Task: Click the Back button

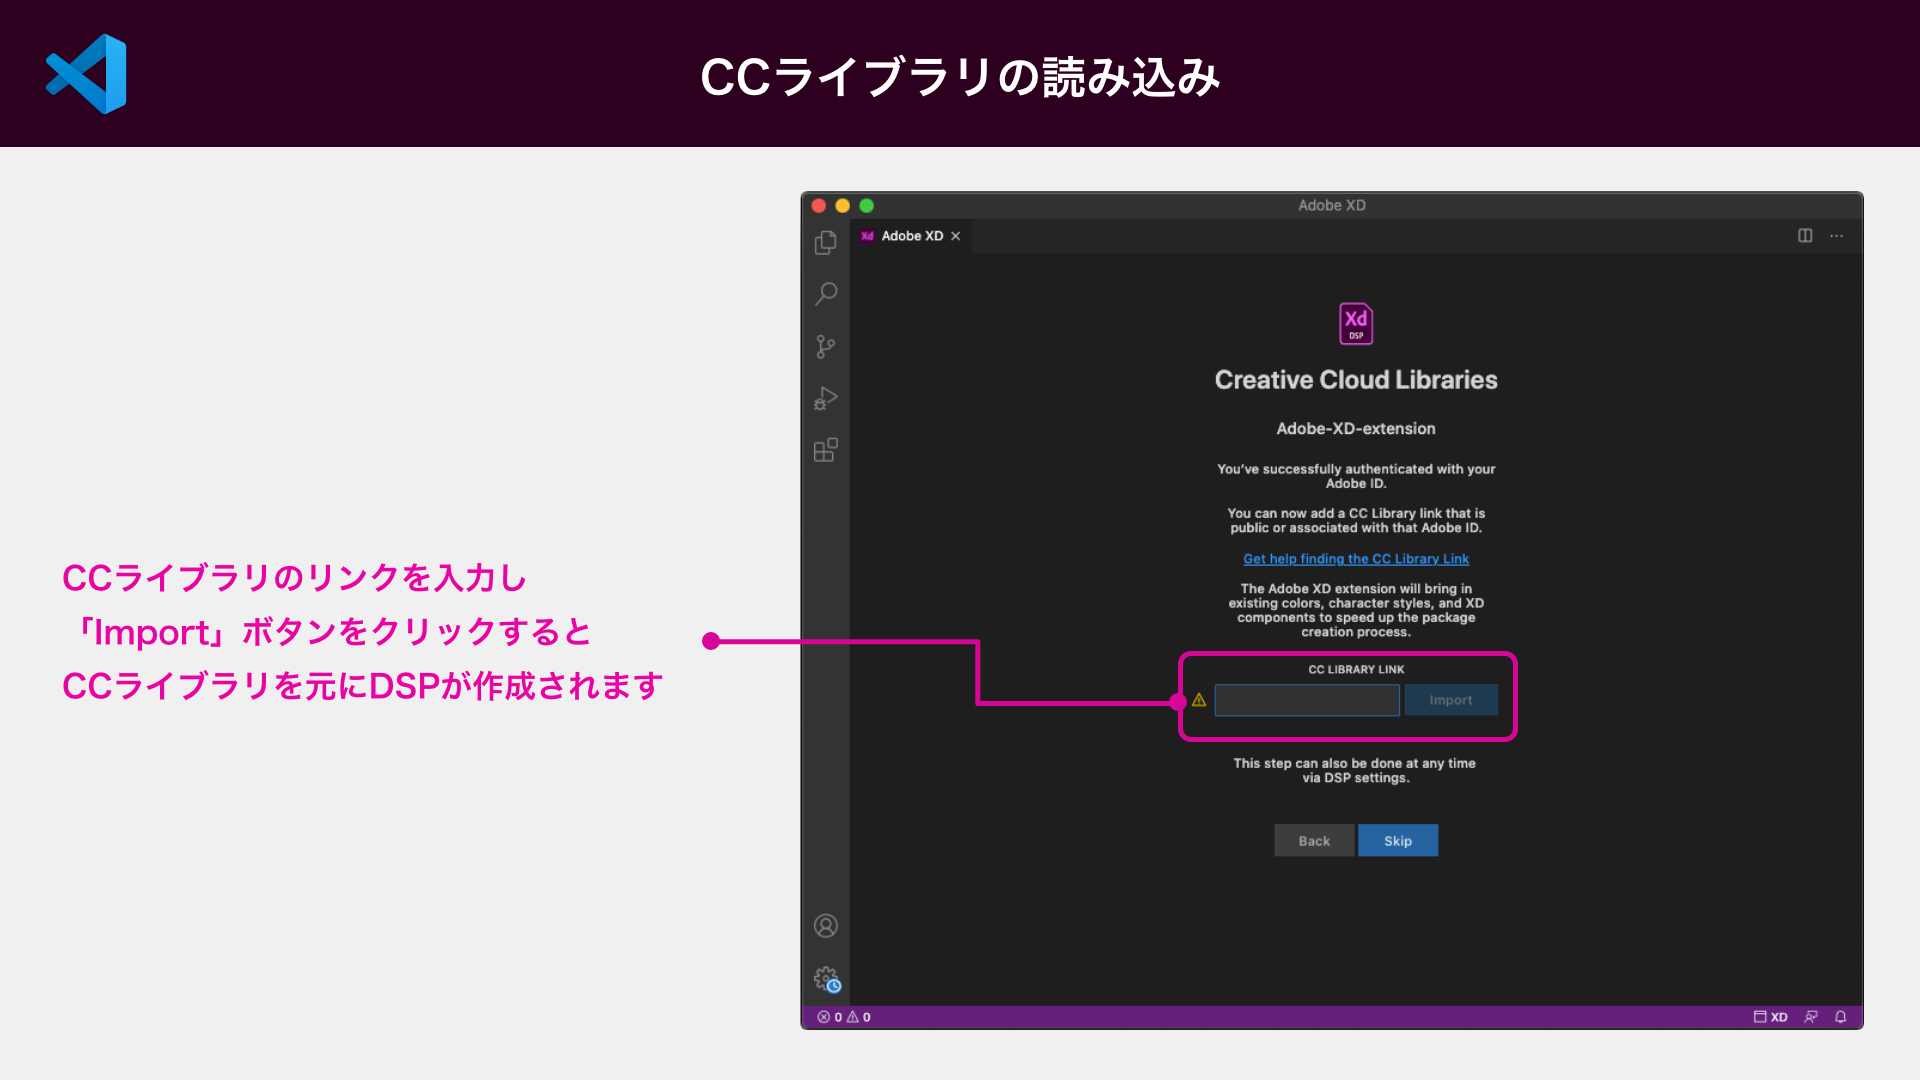Action: click(x=1314, y=841)
